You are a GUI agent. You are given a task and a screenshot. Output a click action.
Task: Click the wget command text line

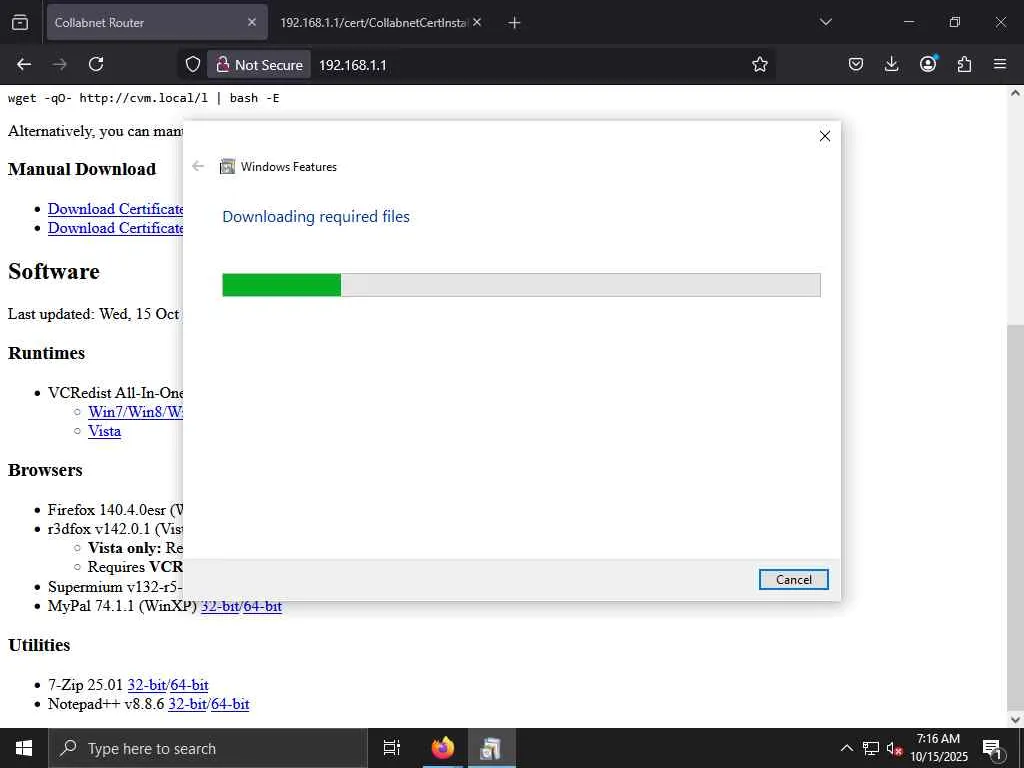(144, 98)
